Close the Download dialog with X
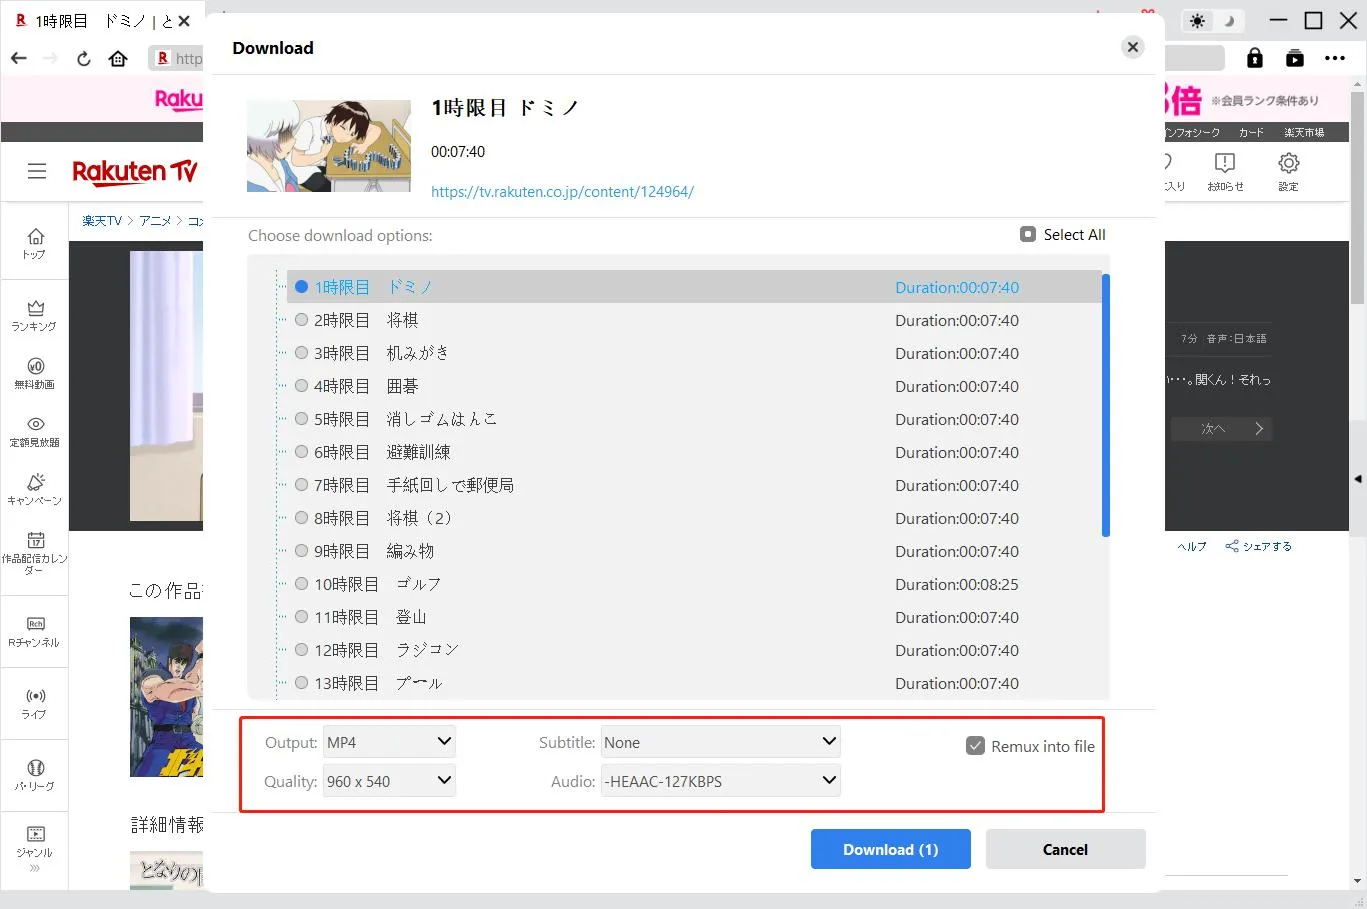1367x909 pixels. 1132,47
